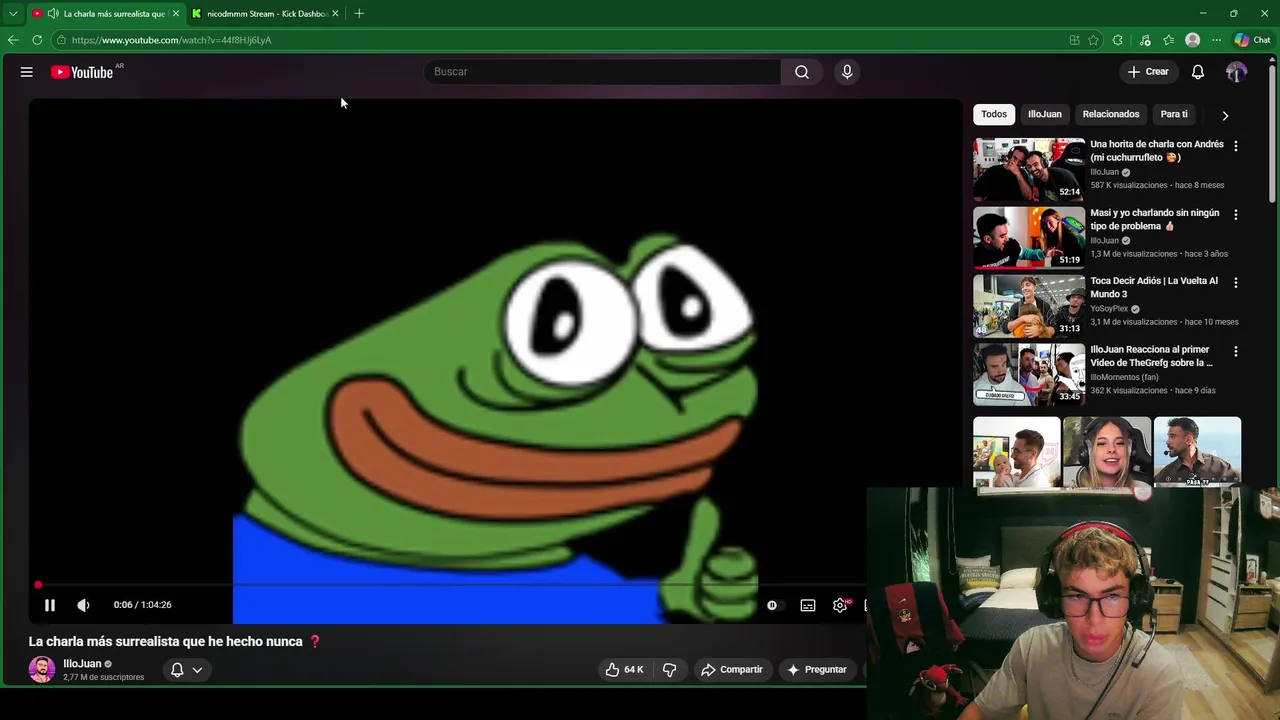This screenshot has width=1280, height=720.
Task: Open options for 'Toca Decir Adiós' video
Action: [x=1235, y=283]
